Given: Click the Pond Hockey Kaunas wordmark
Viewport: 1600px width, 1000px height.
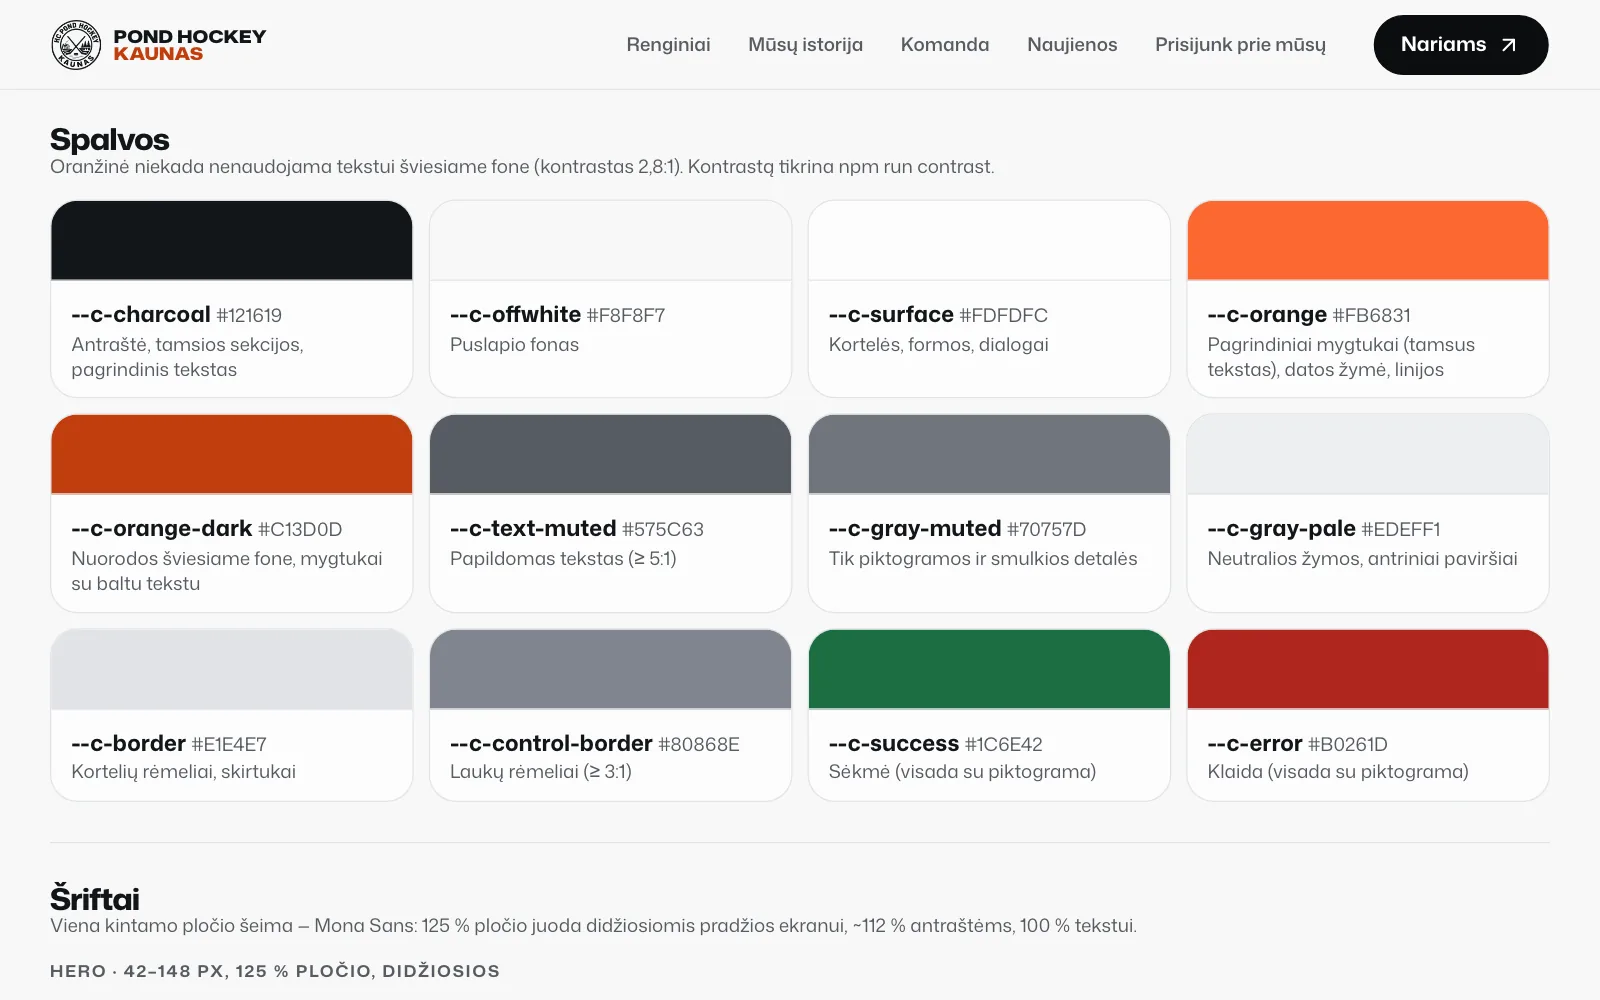Looking at the screenshot, I should click(190, 45).
